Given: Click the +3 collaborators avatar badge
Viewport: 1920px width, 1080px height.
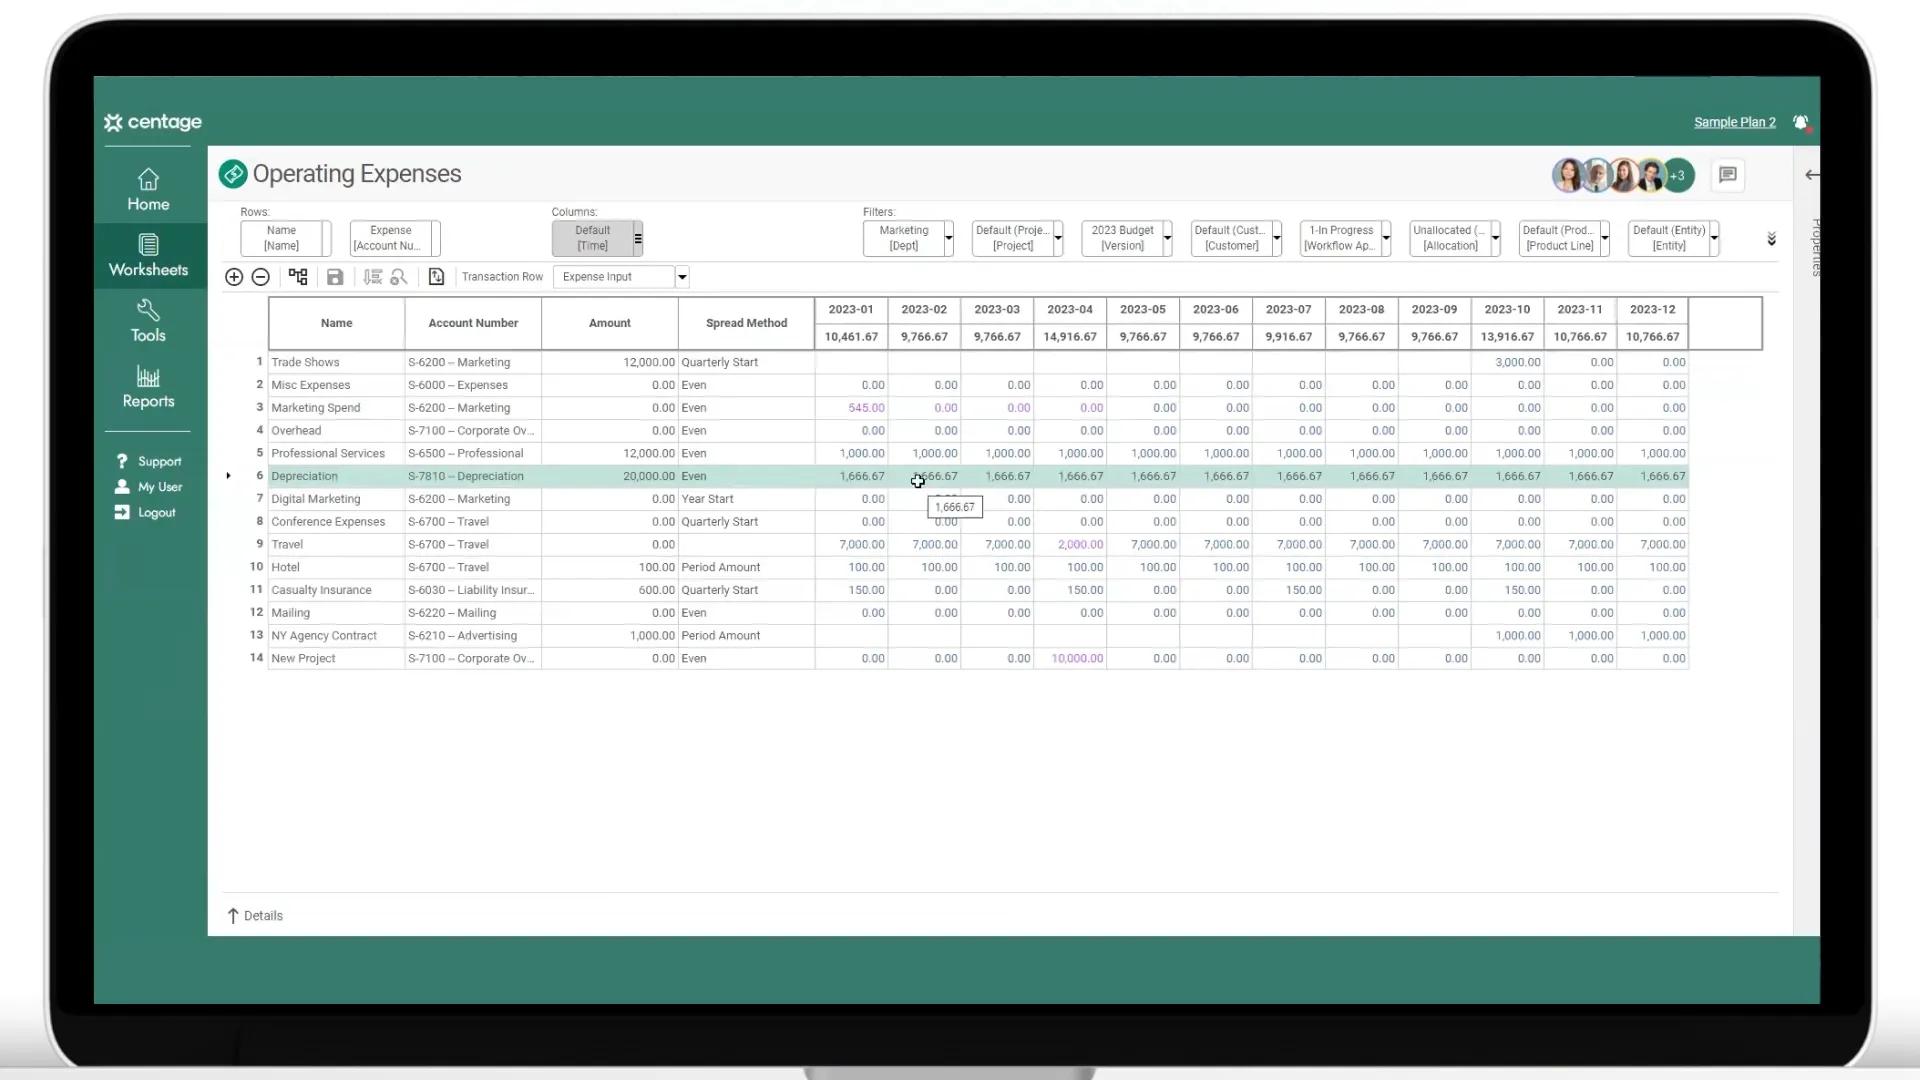Looking at the screenshot, I should 1679,175.
